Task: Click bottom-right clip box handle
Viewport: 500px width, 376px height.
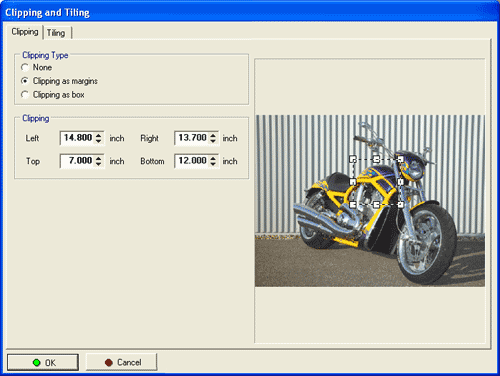Action: 400,204
